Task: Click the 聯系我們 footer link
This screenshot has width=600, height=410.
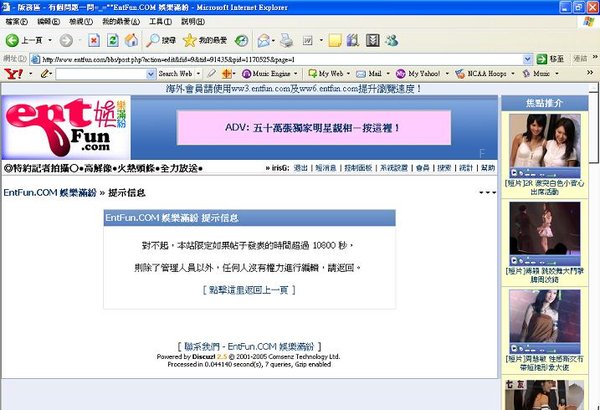Action: click(204, 344)
